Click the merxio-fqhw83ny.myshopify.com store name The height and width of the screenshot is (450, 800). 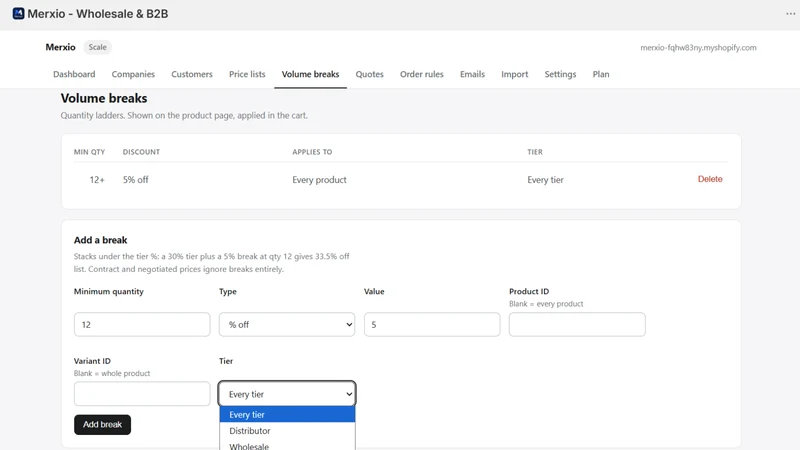point(698,47)
